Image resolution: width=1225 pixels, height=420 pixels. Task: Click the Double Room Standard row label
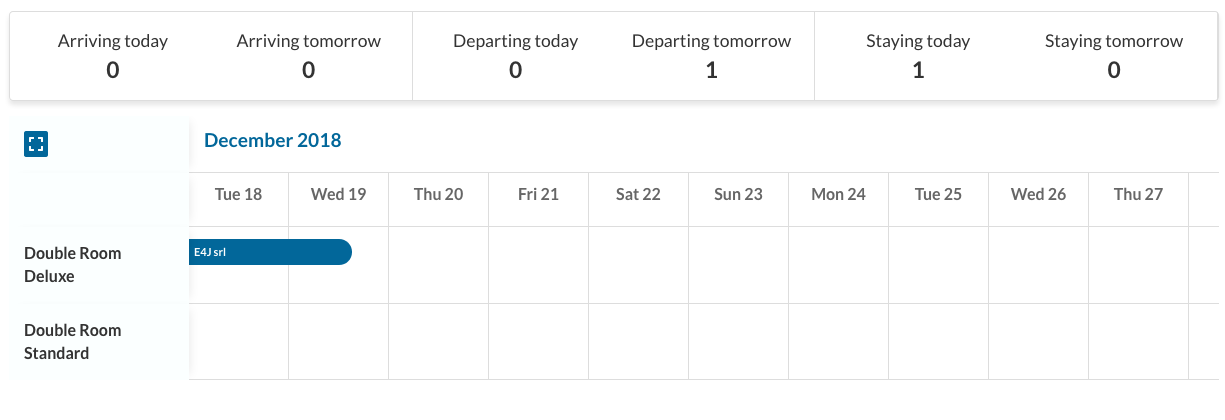pos(73,341)
